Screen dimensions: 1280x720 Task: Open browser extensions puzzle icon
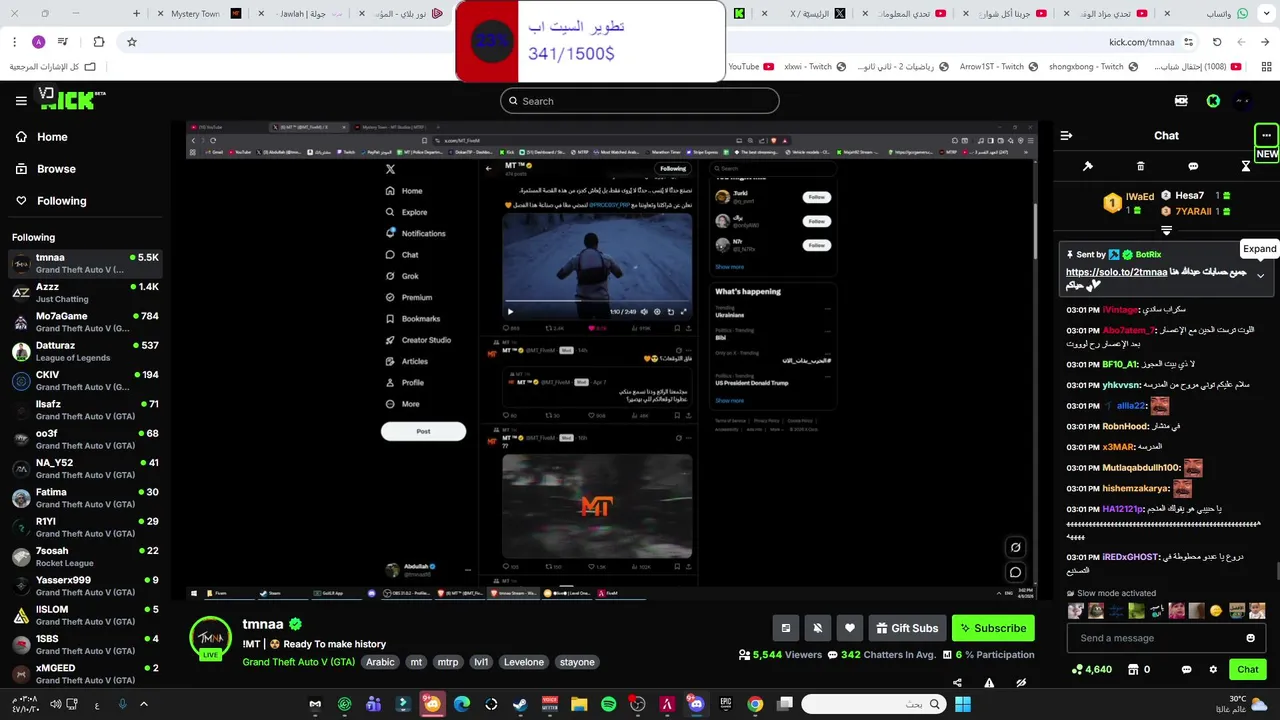click(x=98, y=42)
